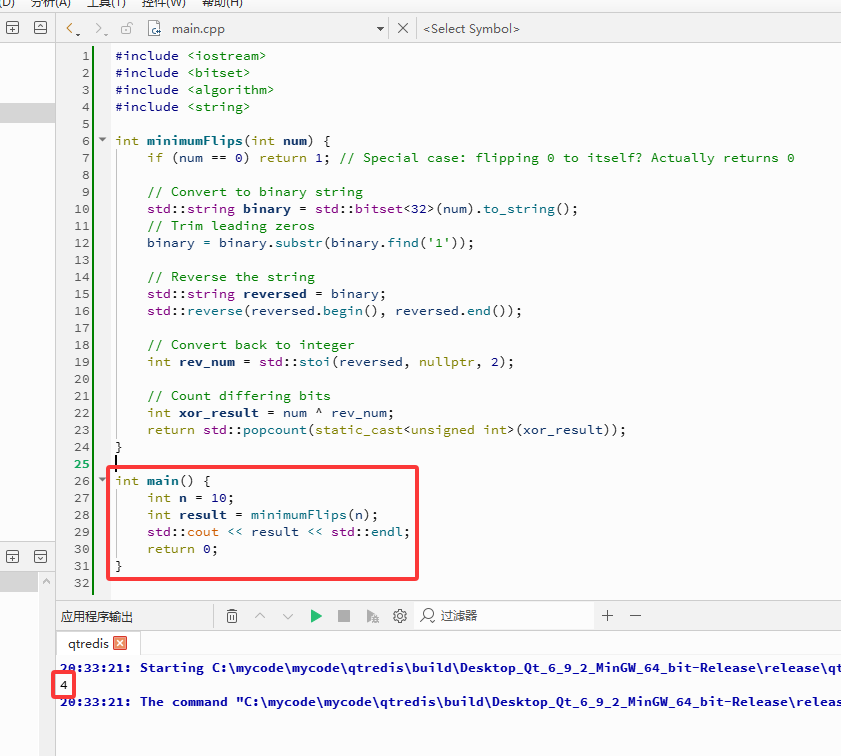
Task: Click the sidebar scrollbar up arrow
Action: tap(47, 581)
